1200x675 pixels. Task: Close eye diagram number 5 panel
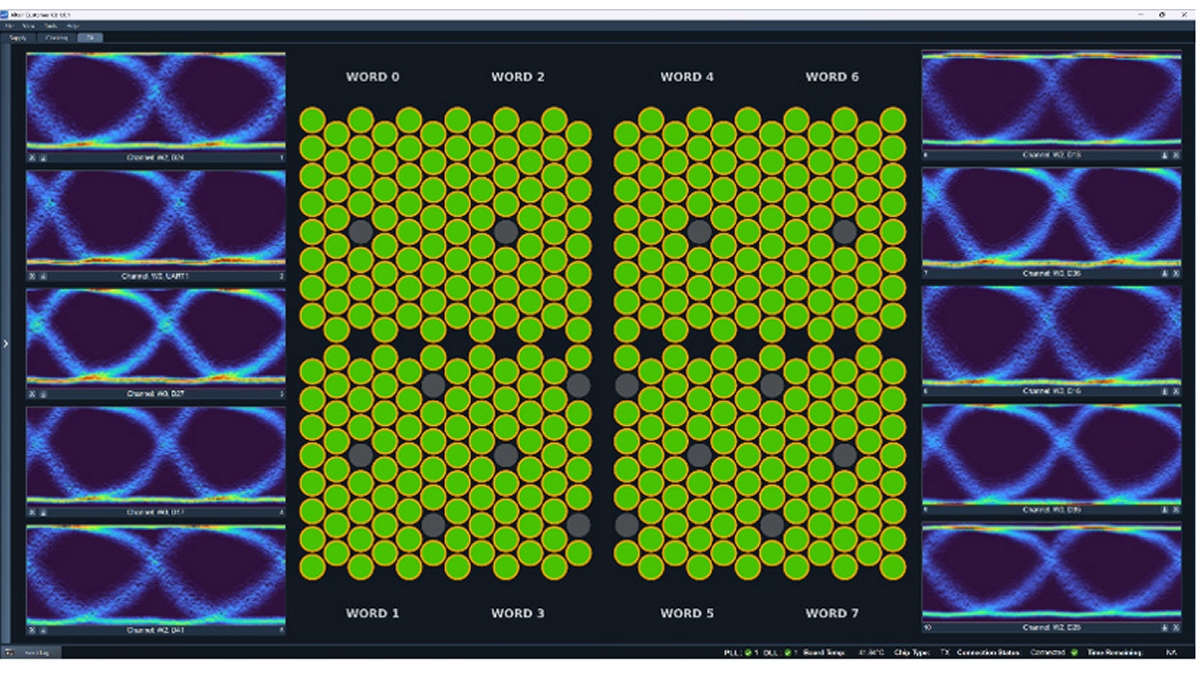[31, 630]
